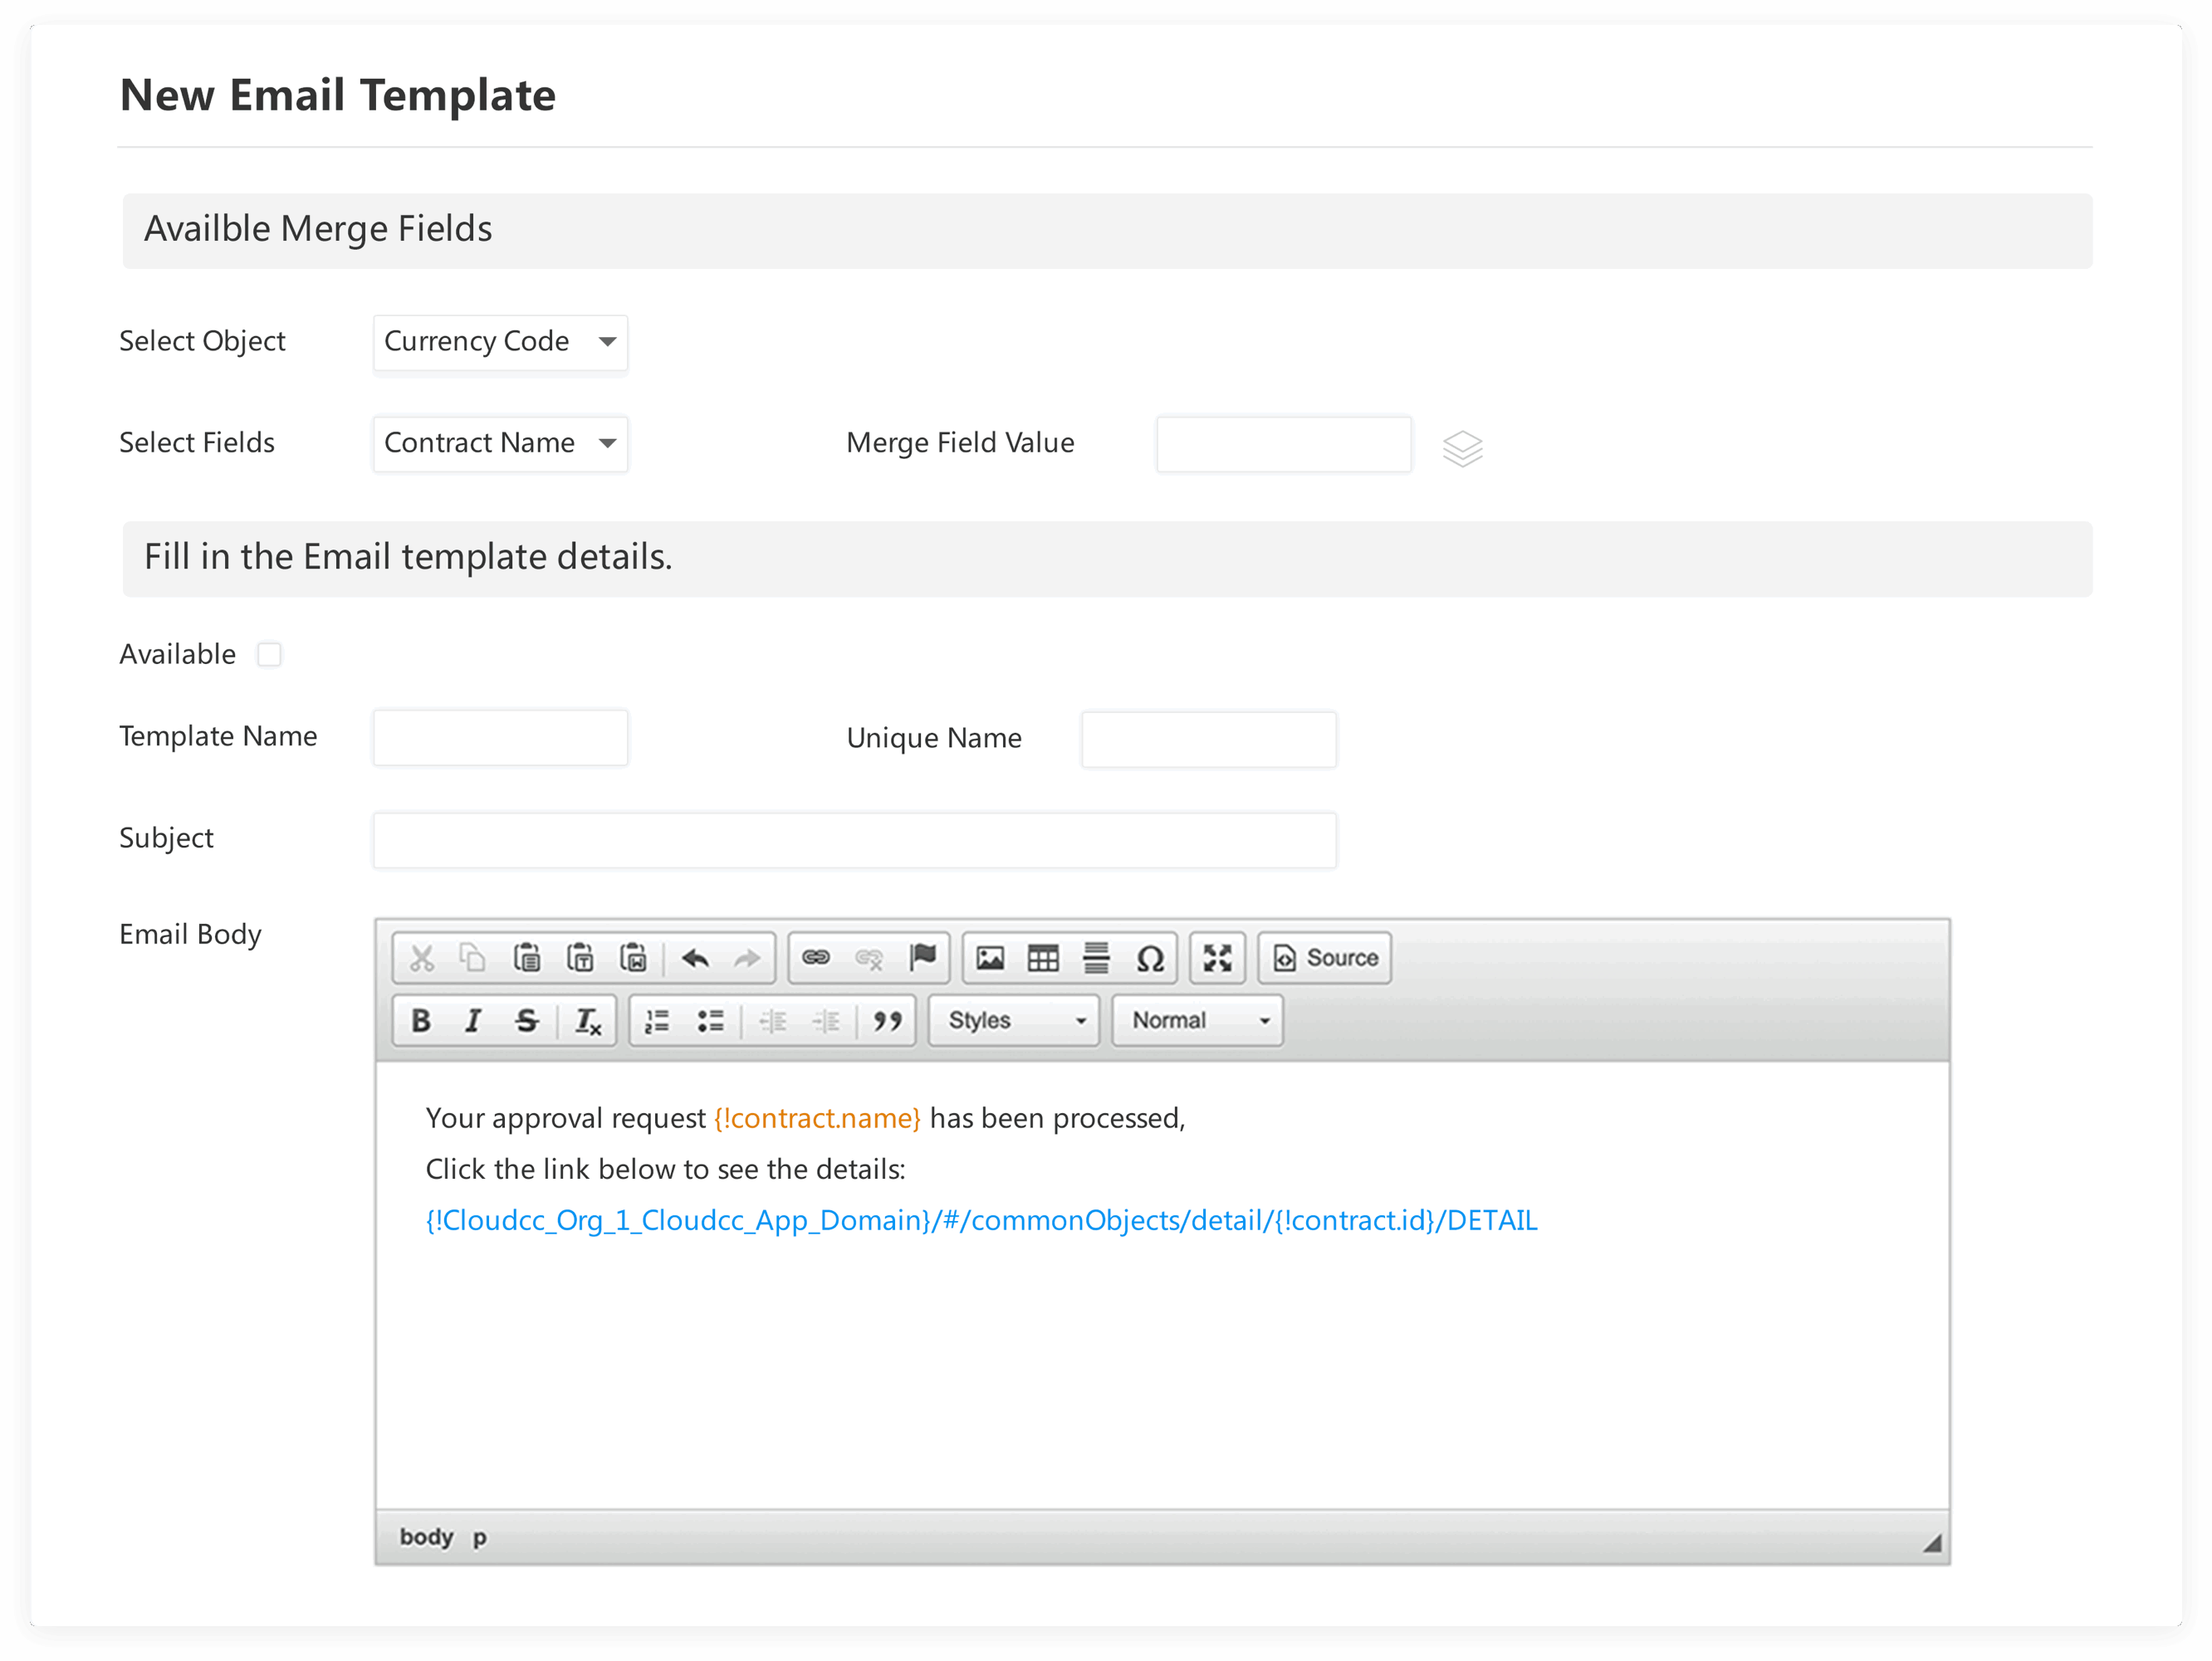Image resolution: width=2212 pixels, height=1661 pixels.
Task: Enable the Available checkbox
Action: click(x=269, y=654)
